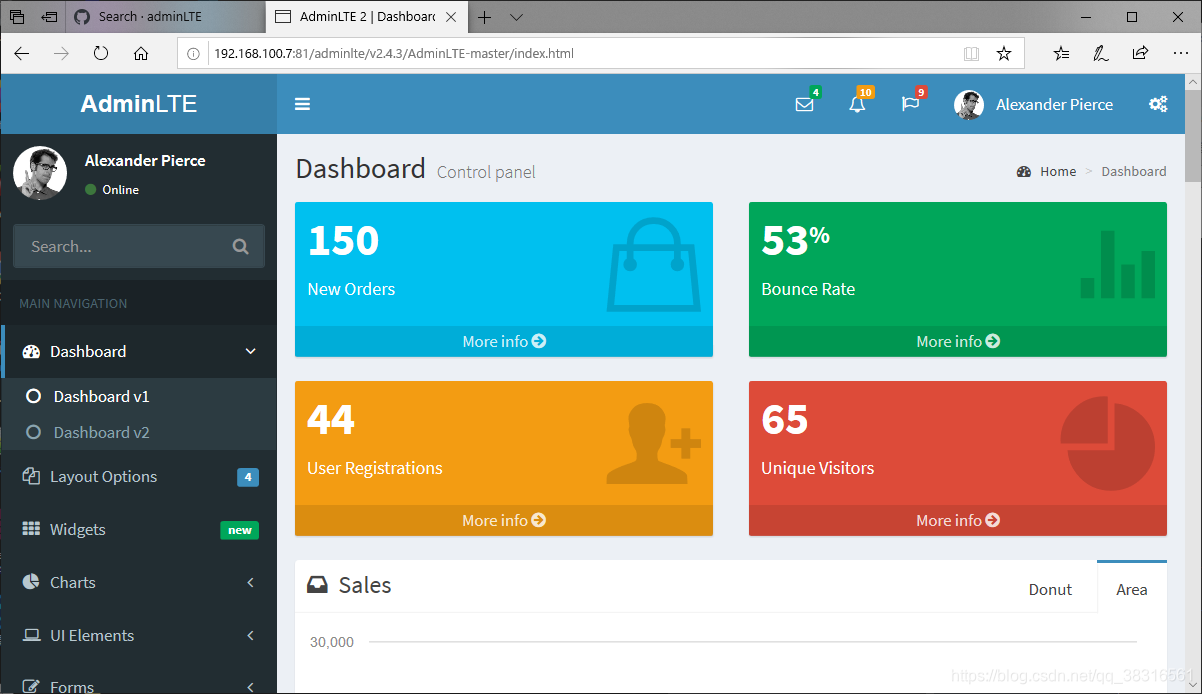Click Alexander Pierce sidebar avatar

tap(40, 173)
